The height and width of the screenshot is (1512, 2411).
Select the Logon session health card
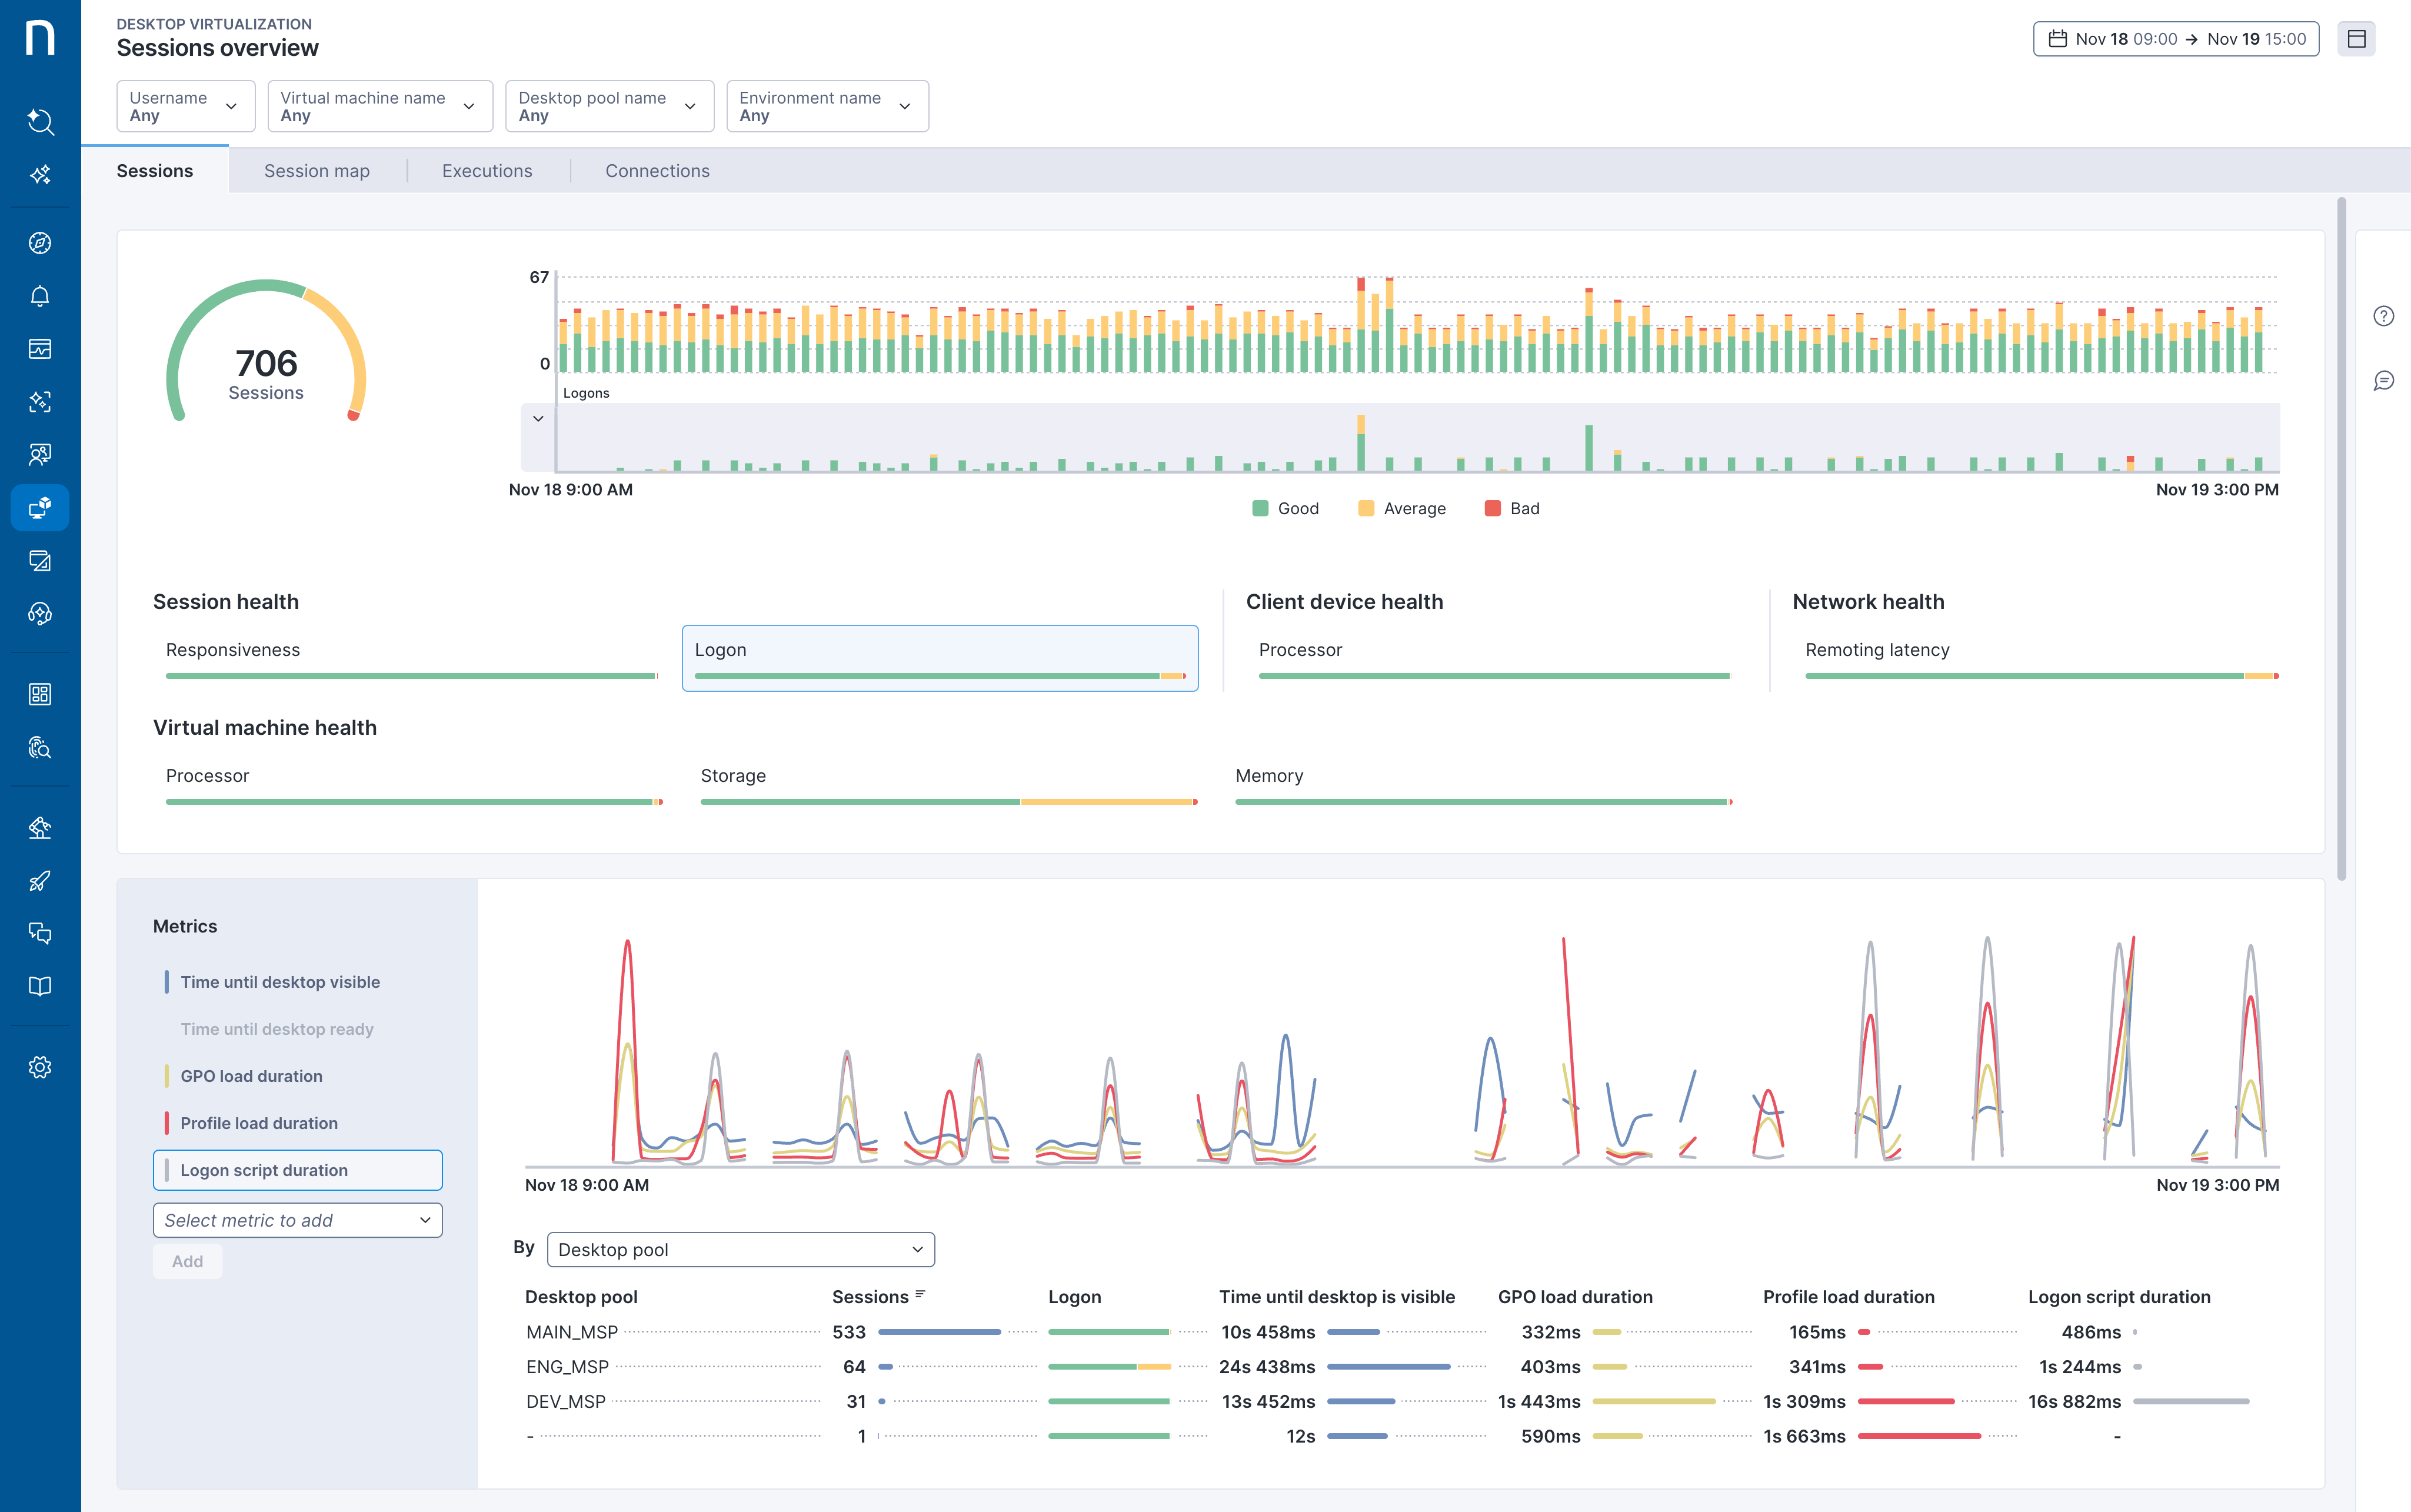pos(939,658)
